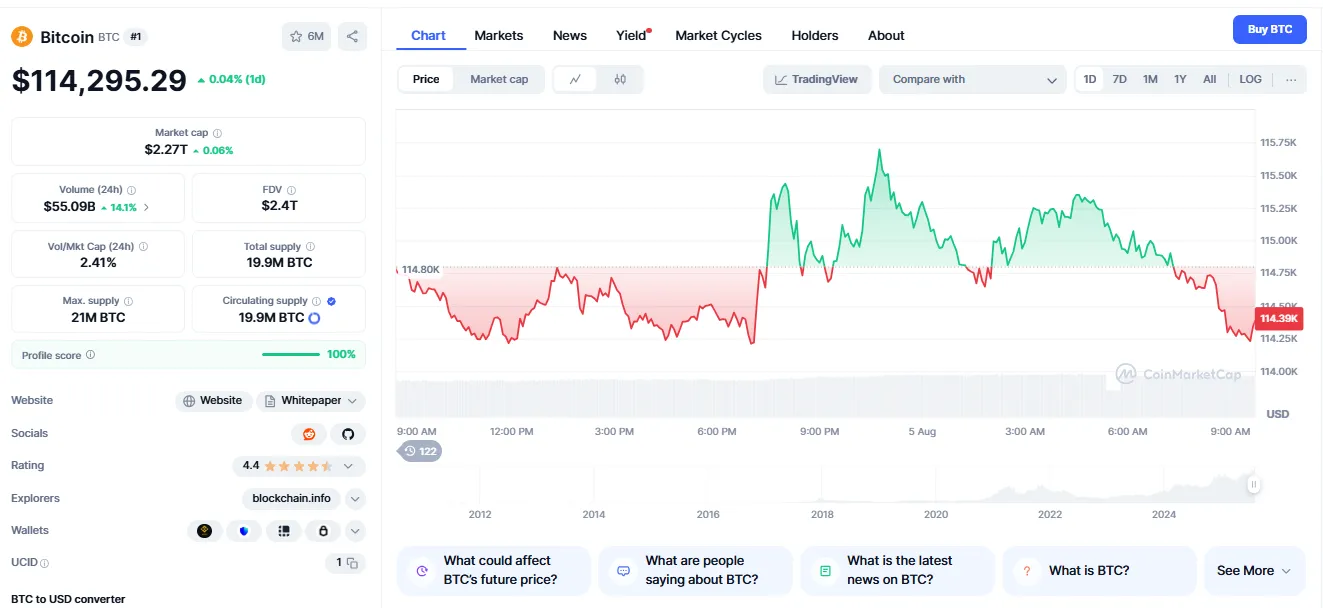The image size is (1323, 608).
Task: Click the GitHub icon under Socials
Action: click(348, 433)
